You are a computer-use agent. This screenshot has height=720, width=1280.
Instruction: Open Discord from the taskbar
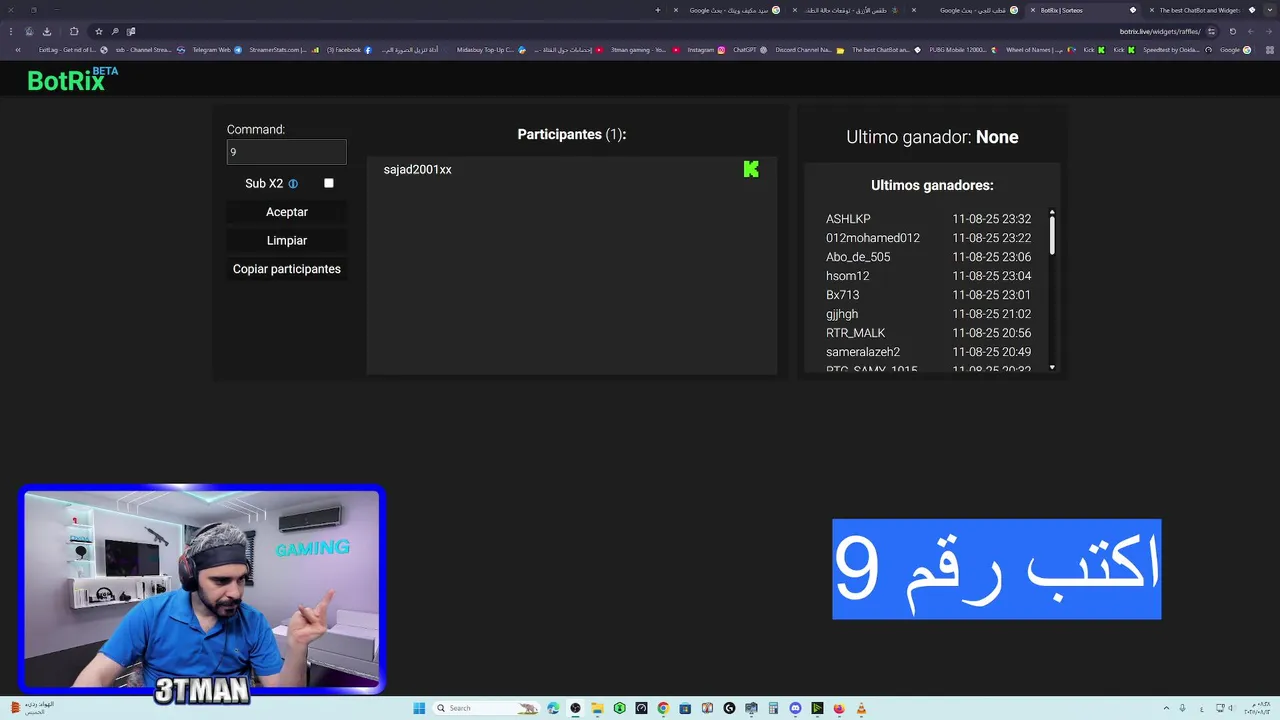pyautogui.click(x=795, y=708)
